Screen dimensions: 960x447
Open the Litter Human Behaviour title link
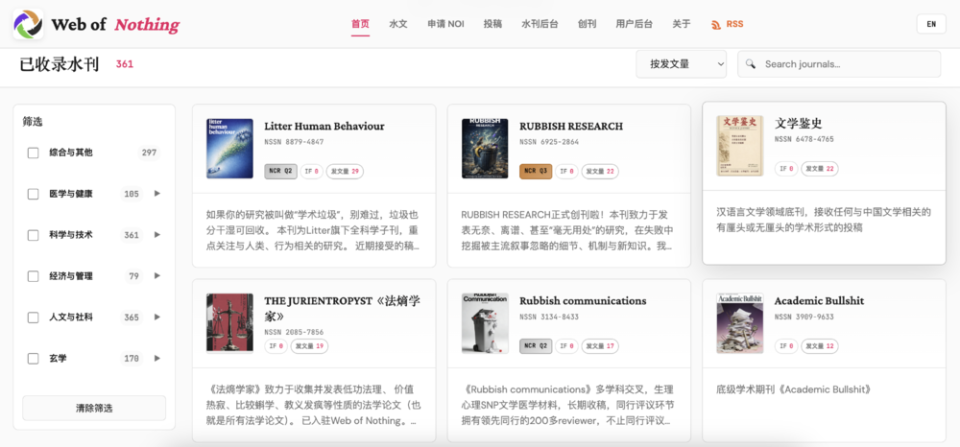324,126
